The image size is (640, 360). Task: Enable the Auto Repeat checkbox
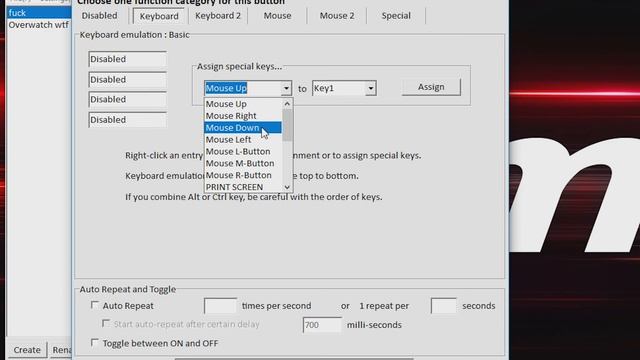[95, 305]
